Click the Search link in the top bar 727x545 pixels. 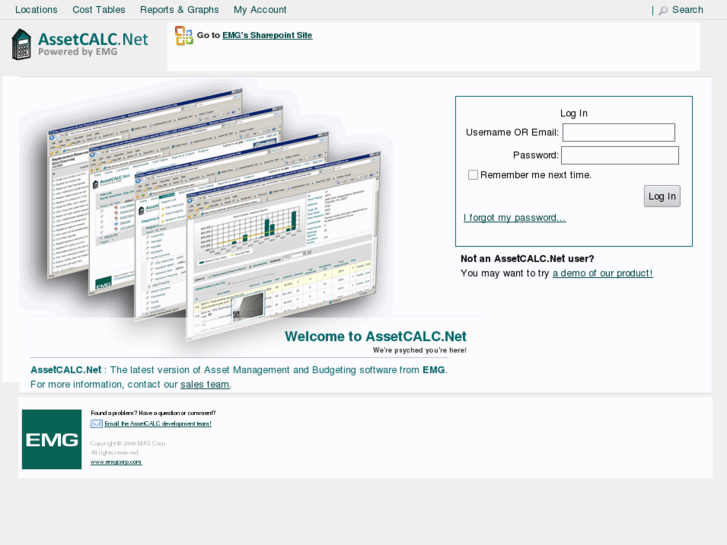tap(688, 10)
